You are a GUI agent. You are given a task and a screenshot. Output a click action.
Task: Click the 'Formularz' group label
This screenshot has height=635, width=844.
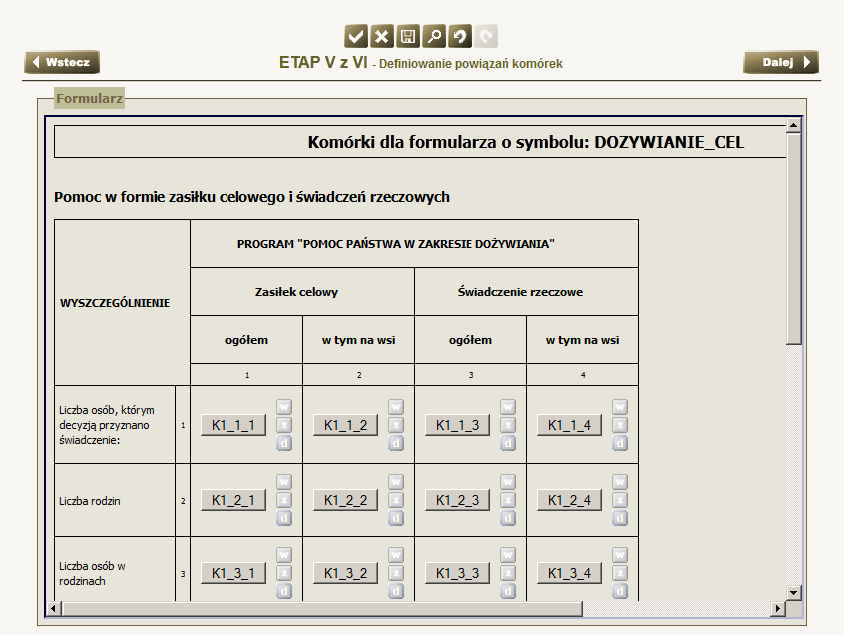(x=89, y=98)
